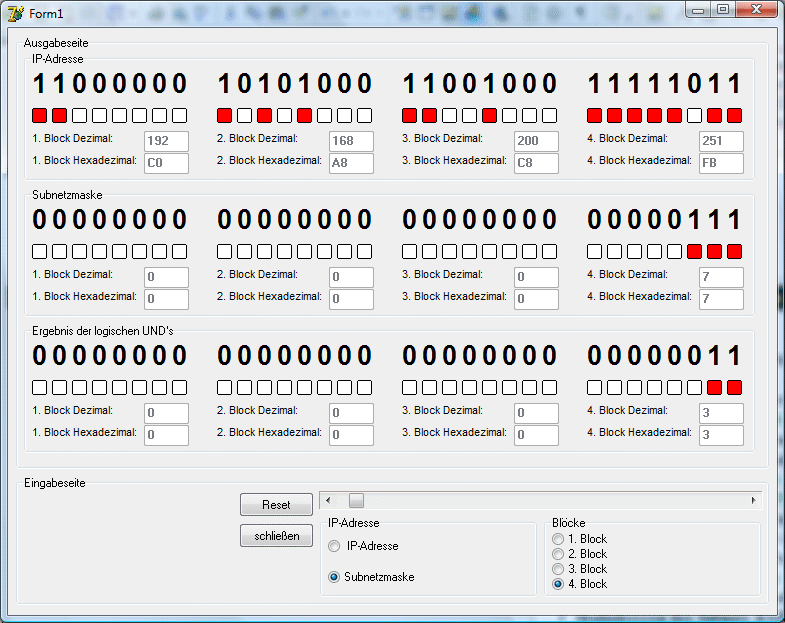Minimize the Form1 window

[x=699, y=10]
